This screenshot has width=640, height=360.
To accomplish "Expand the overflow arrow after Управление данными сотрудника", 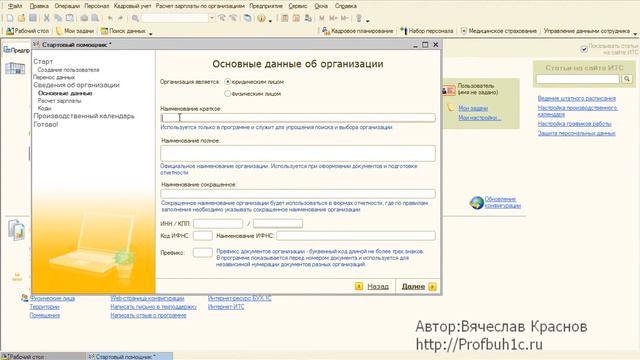I will pos(635,33).
